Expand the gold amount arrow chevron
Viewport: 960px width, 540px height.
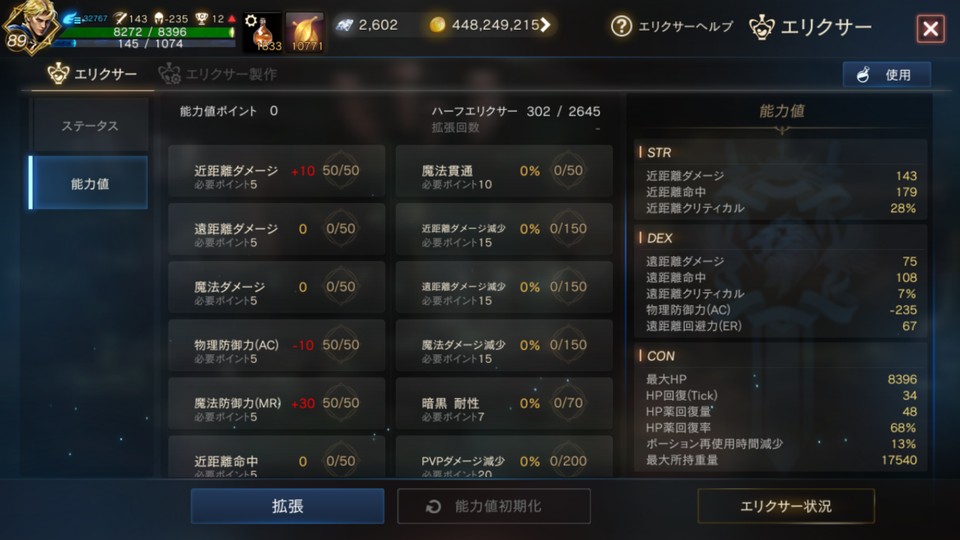545,24
